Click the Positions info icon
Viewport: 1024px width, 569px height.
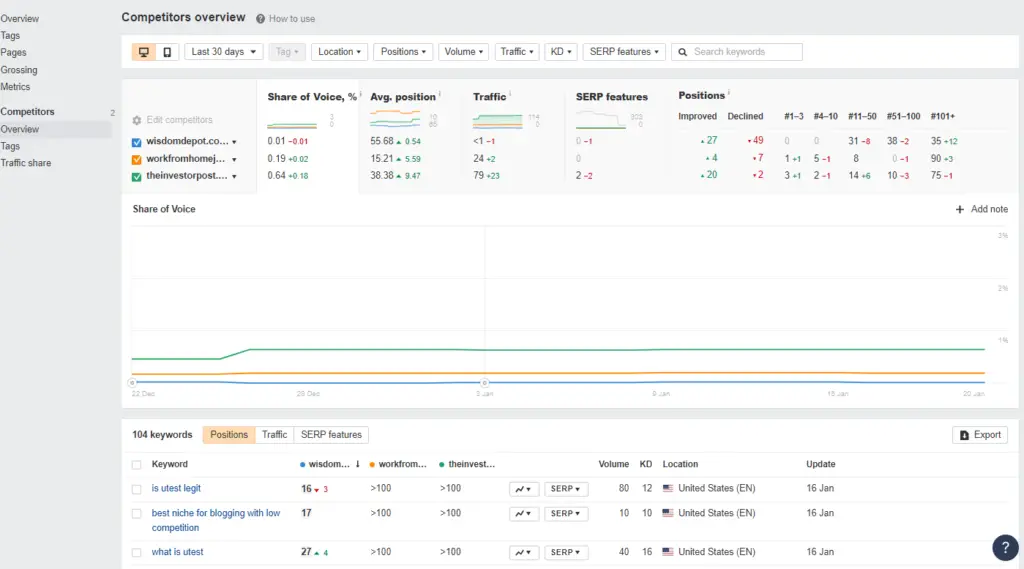click(729, 93)
